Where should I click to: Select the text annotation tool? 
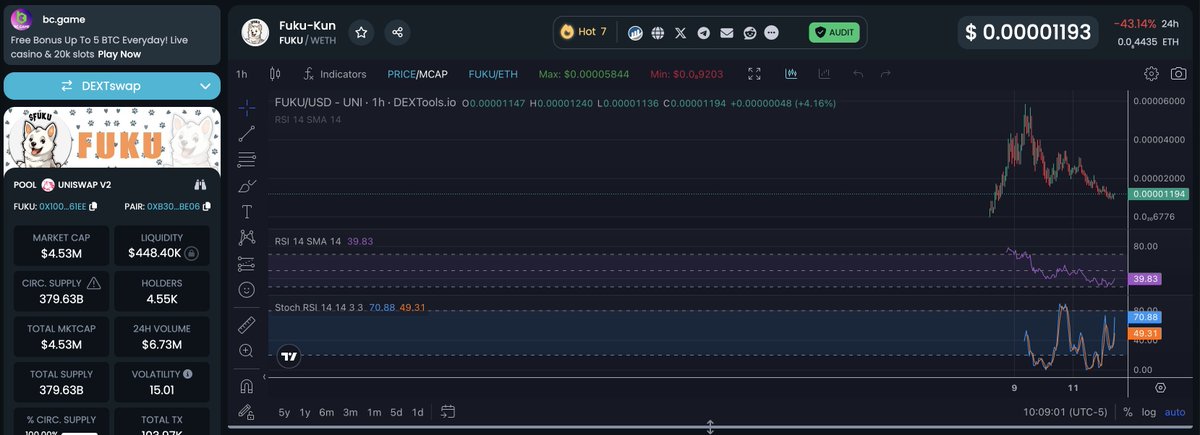[247, 212]
